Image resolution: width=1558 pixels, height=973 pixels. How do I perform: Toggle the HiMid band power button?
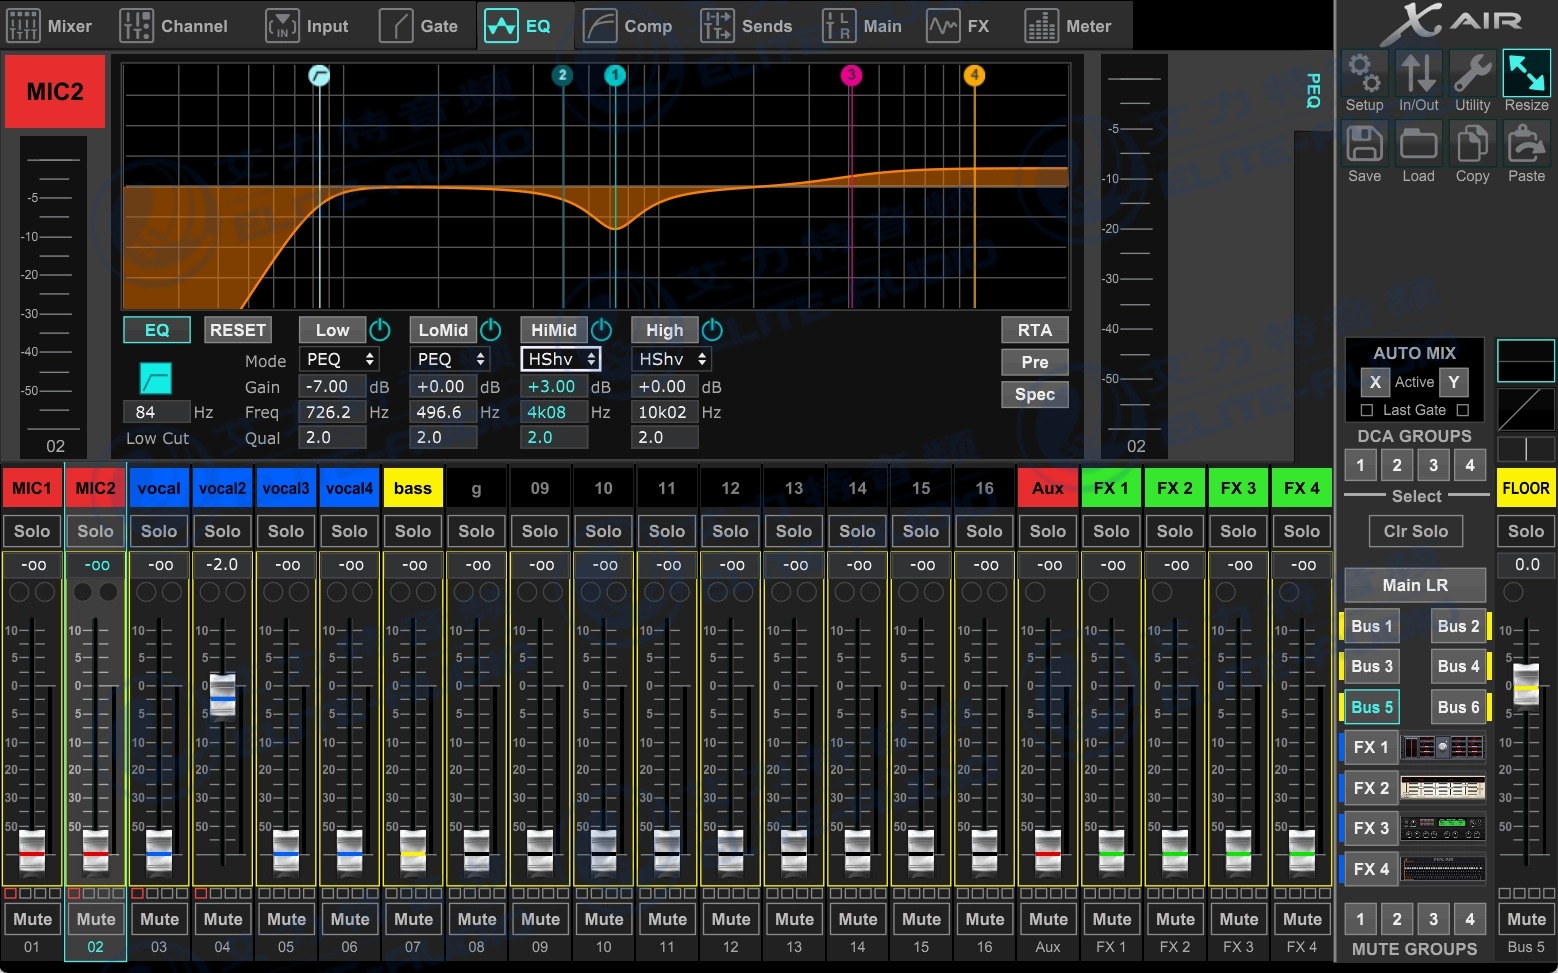[601, 329]
